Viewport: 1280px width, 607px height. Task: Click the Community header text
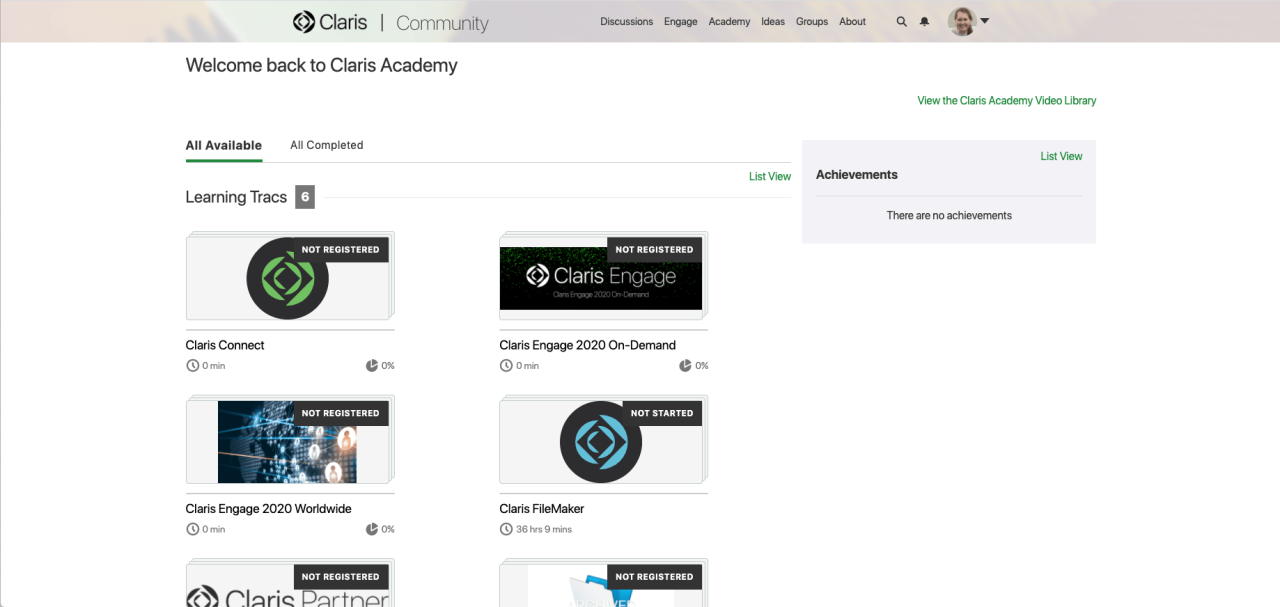442,22
